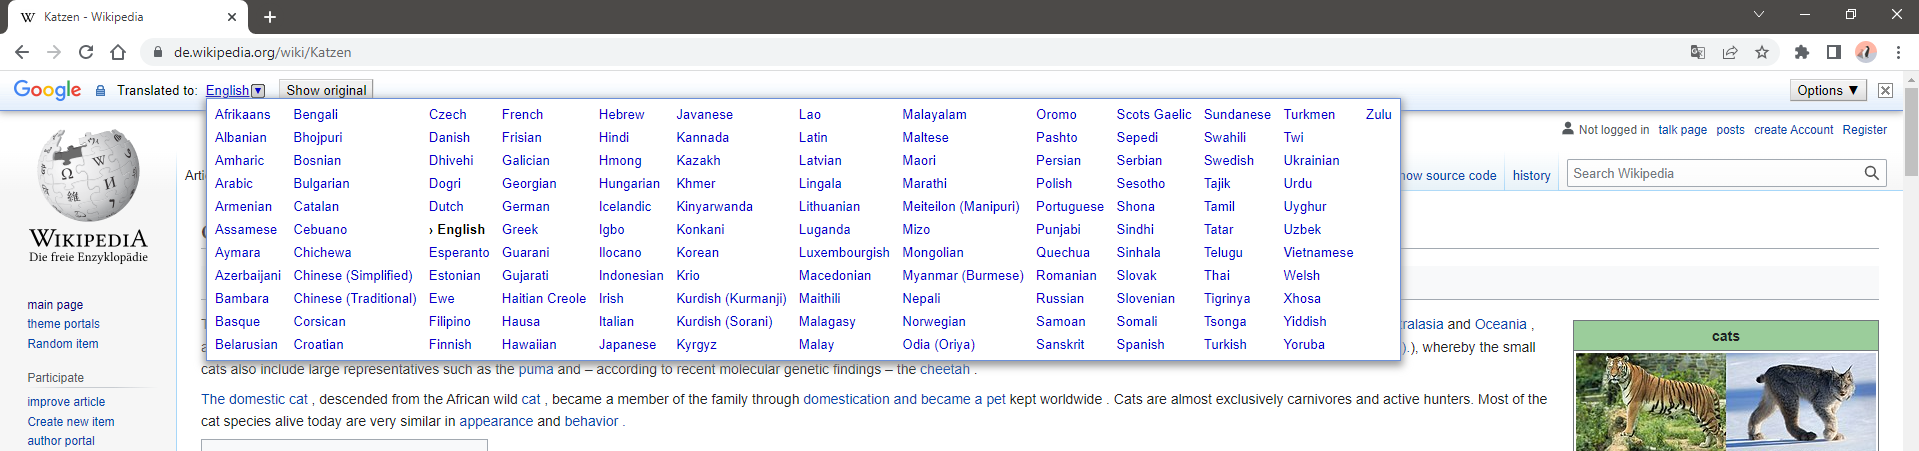Reload the page with refresh icon
The image size is (1919, 451).
point(86,52)
